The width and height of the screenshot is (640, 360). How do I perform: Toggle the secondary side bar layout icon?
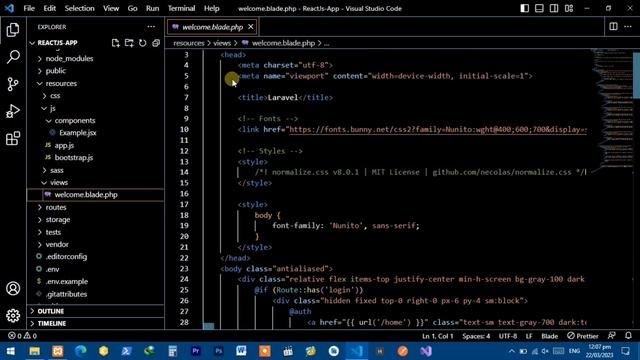point(554,8)
